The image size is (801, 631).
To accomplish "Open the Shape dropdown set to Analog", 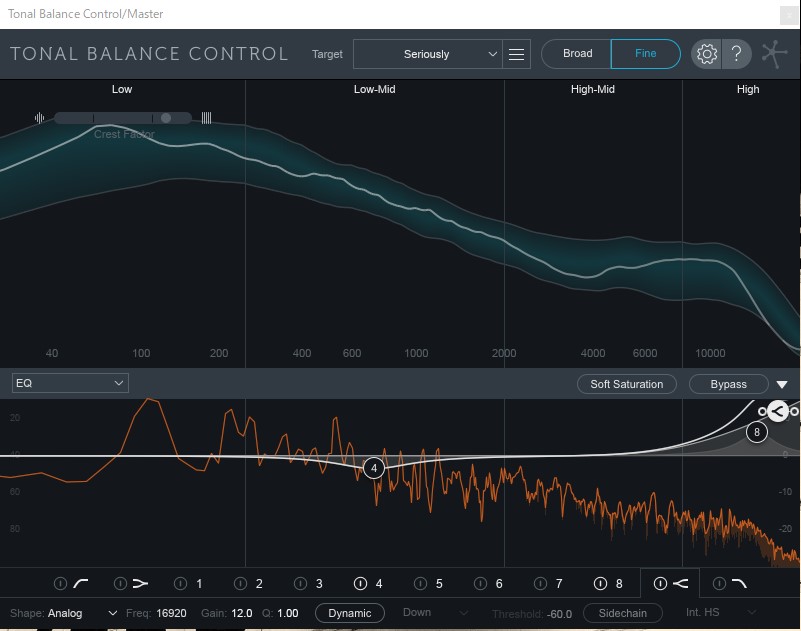I will click(x=83, y=613).
